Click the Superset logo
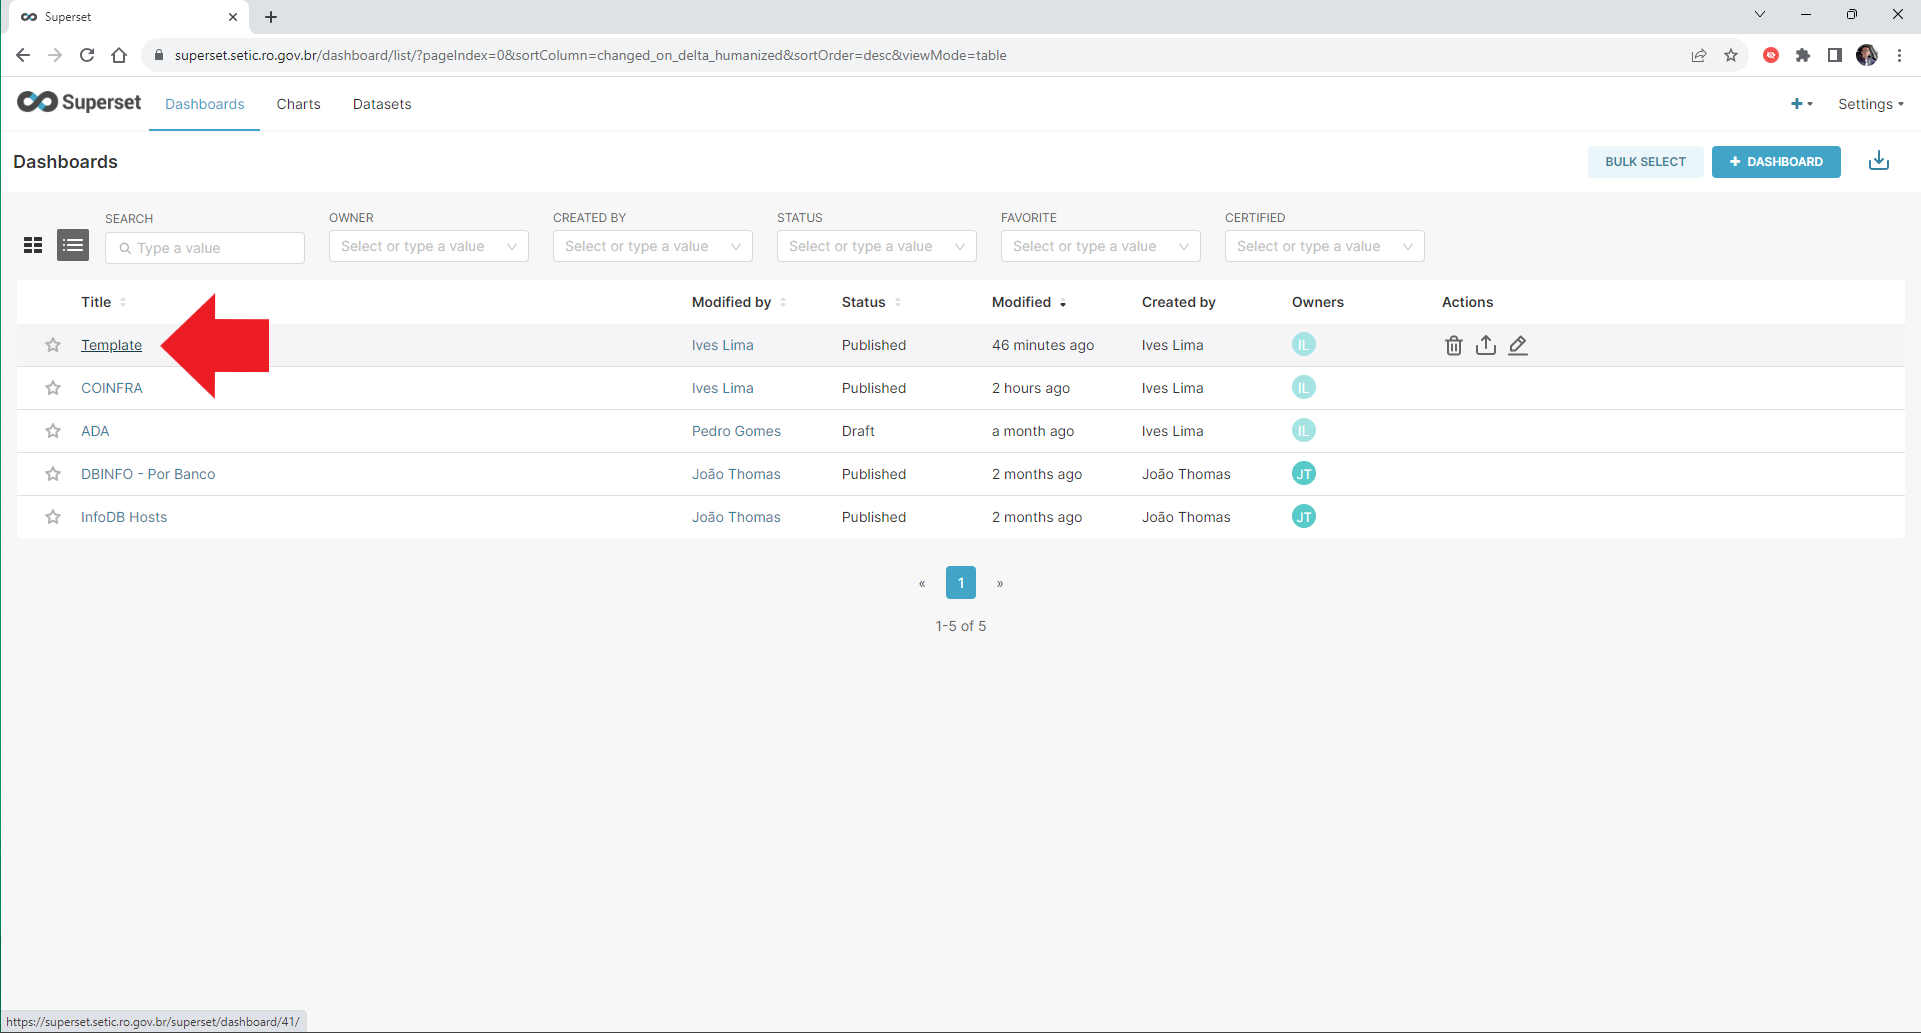Image resolution: width=1921 pixels, height=1033 pixels. click(79, 102)
